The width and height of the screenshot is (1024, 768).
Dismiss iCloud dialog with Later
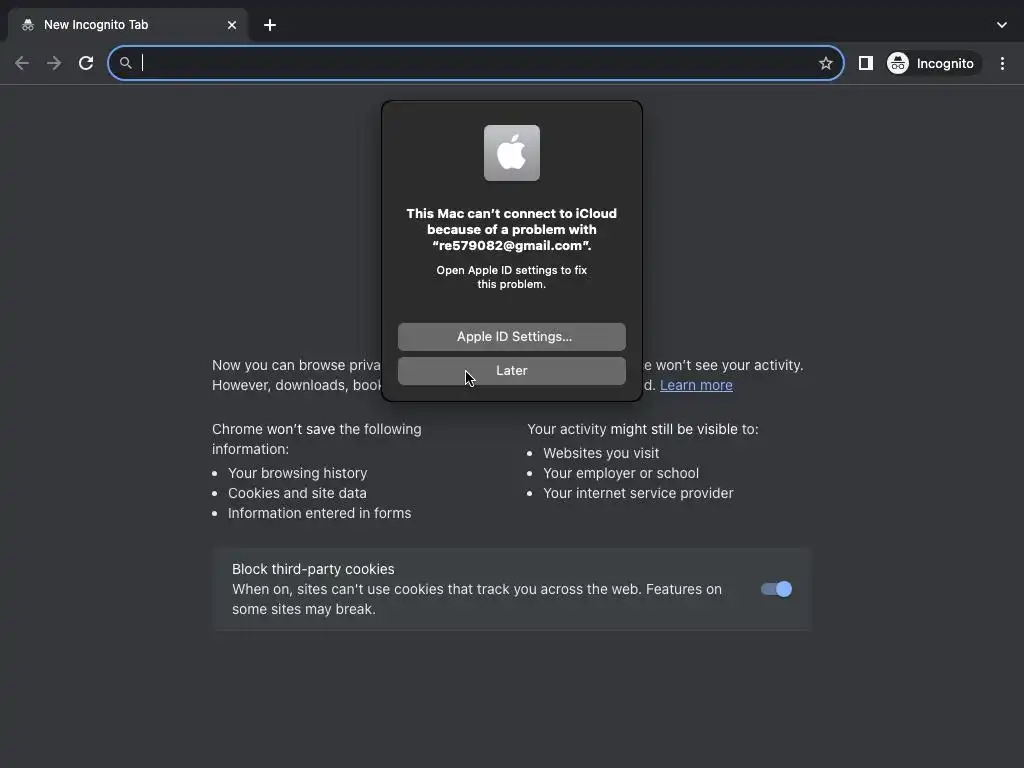tap(512, 371)
